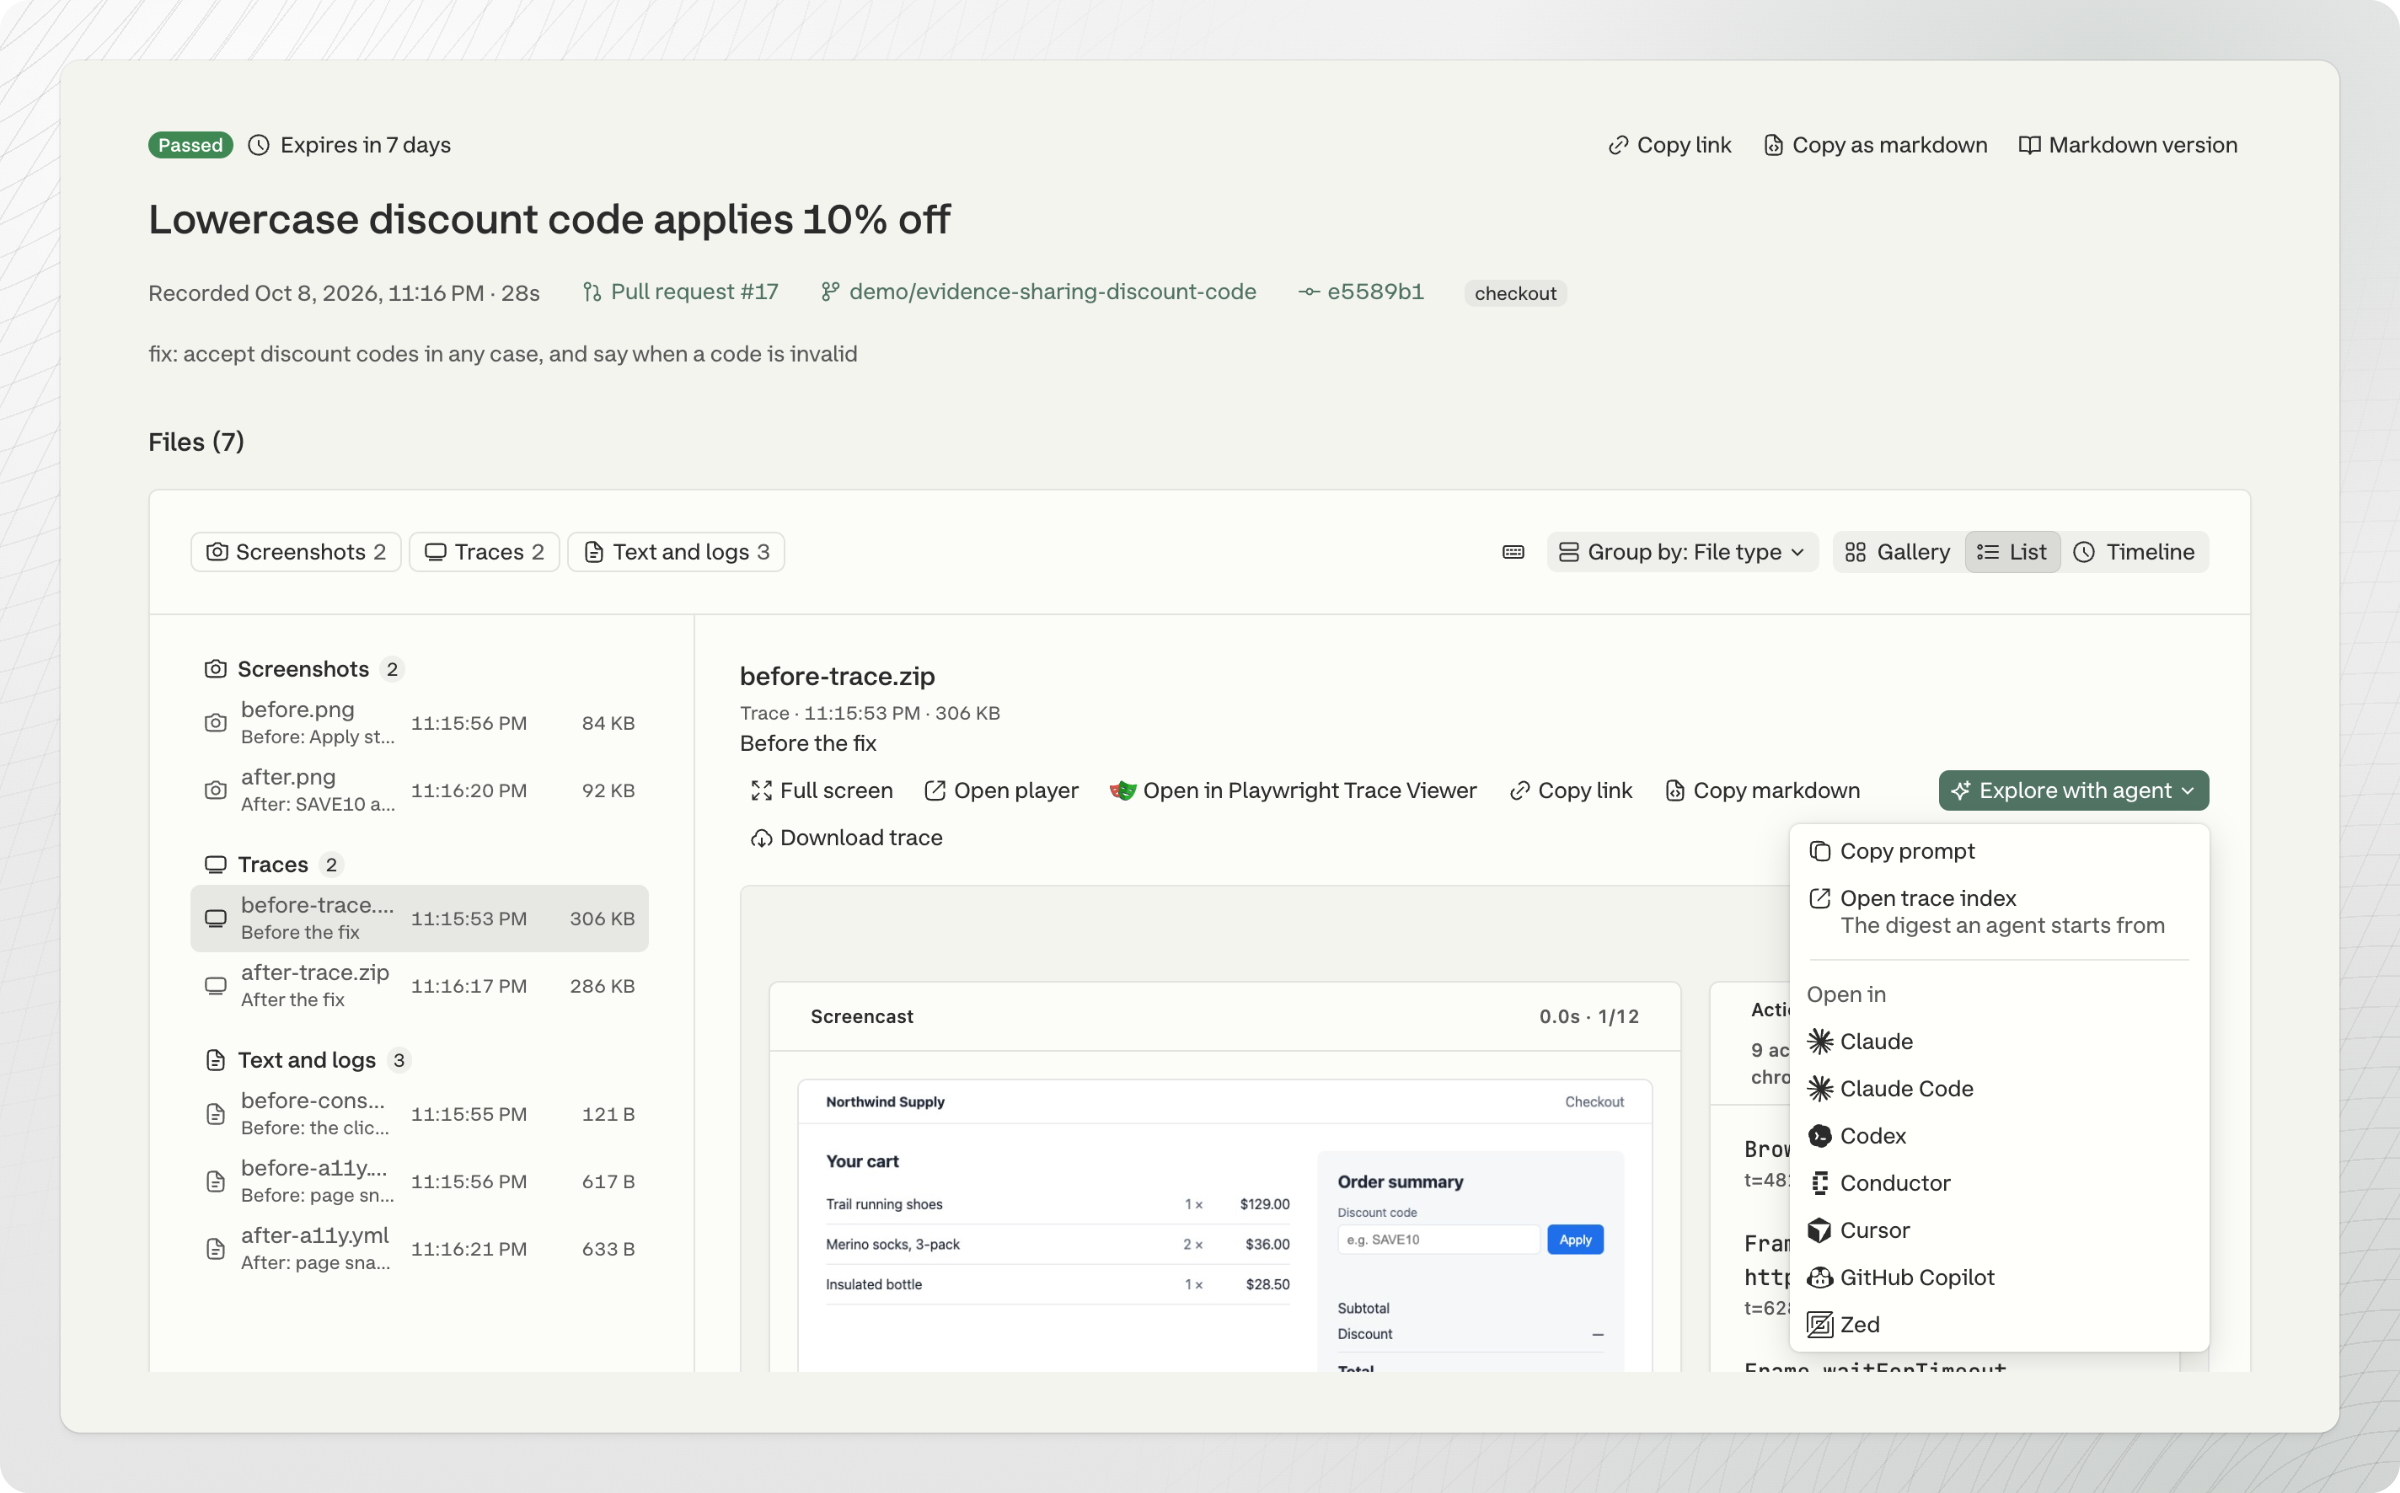Viewport: 2400px width, 1493px height.
Task: Open the Markdown version
Action: tap(2128, 145)
